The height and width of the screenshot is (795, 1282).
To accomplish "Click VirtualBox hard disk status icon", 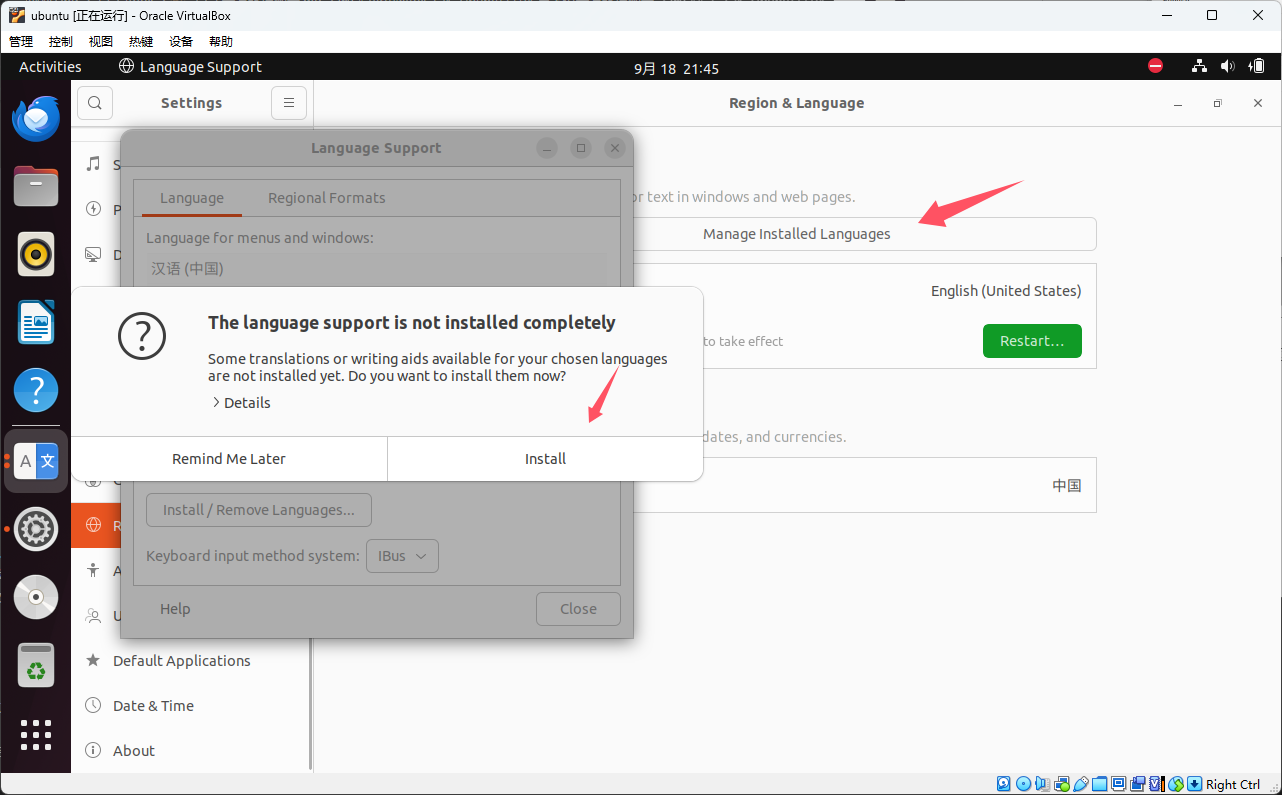I will tap(1004, 784).
